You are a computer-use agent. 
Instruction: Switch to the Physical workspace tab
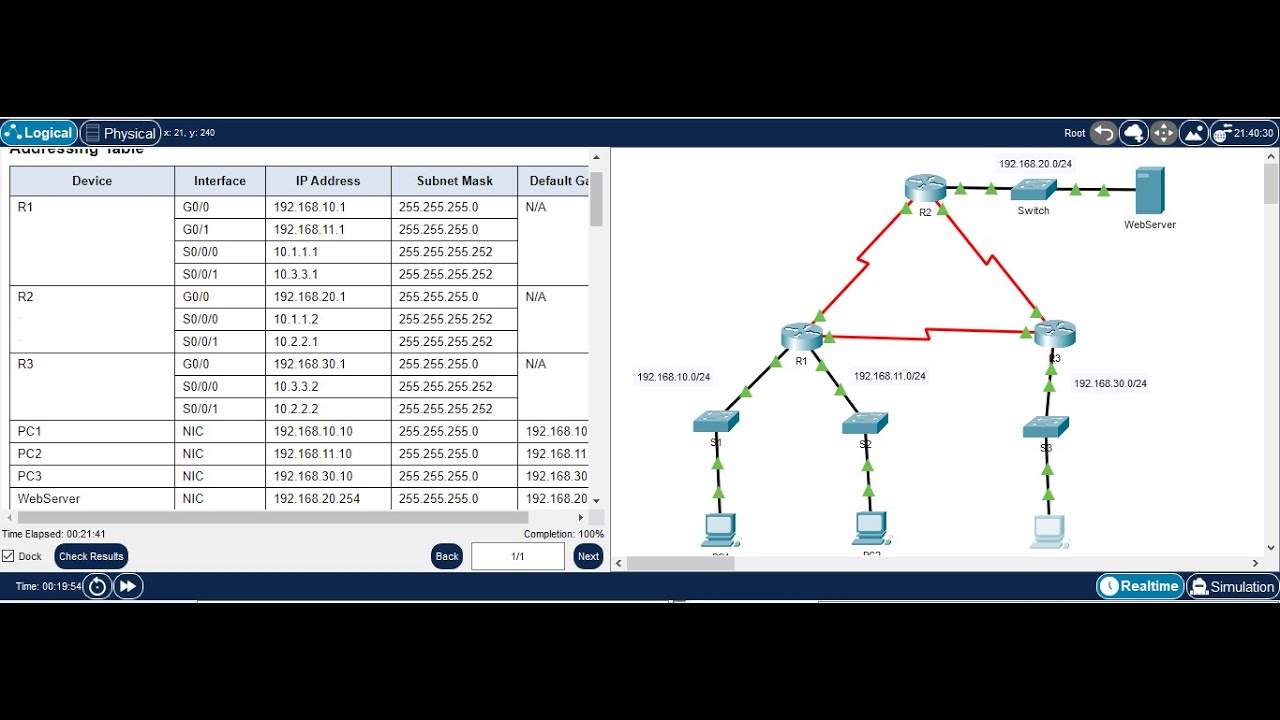(119, 133)
